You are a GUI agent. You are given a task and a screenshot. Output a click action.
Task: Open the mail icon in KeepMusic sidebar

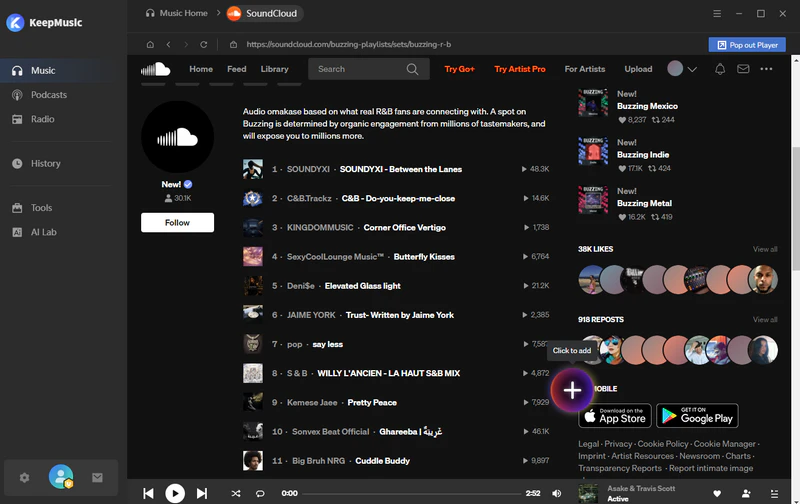pyautogui.click(x=97, y=477)
